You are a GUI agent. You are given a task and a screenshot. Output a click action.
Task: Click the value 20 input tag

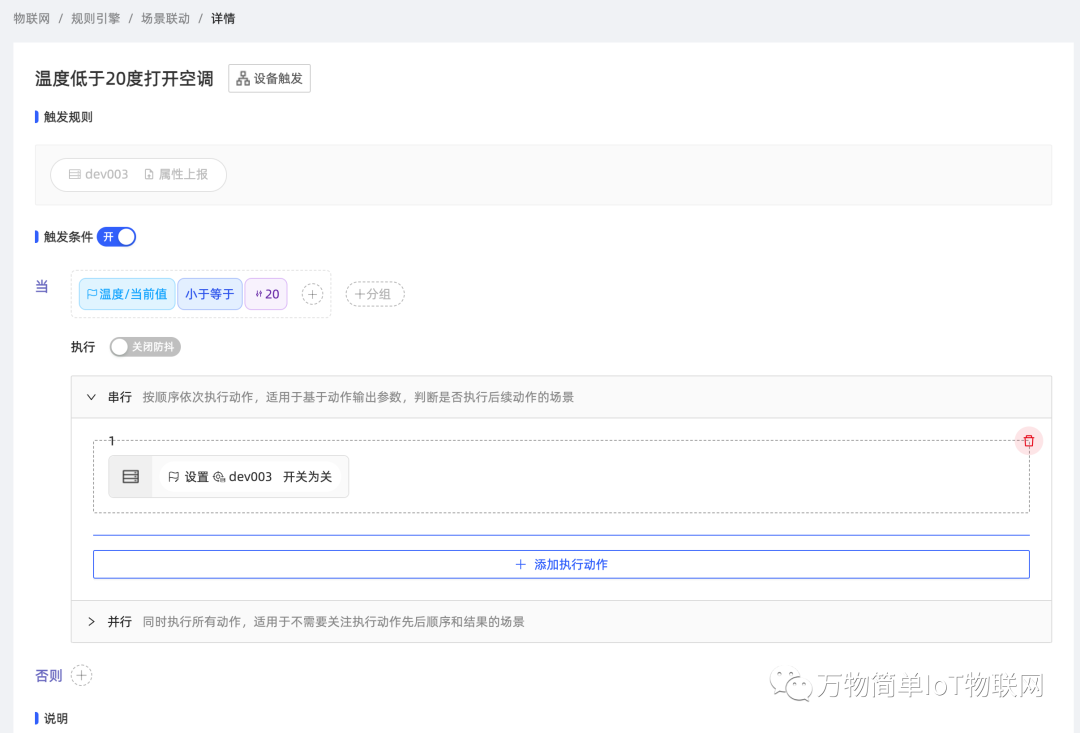click(x=266, y=294)
